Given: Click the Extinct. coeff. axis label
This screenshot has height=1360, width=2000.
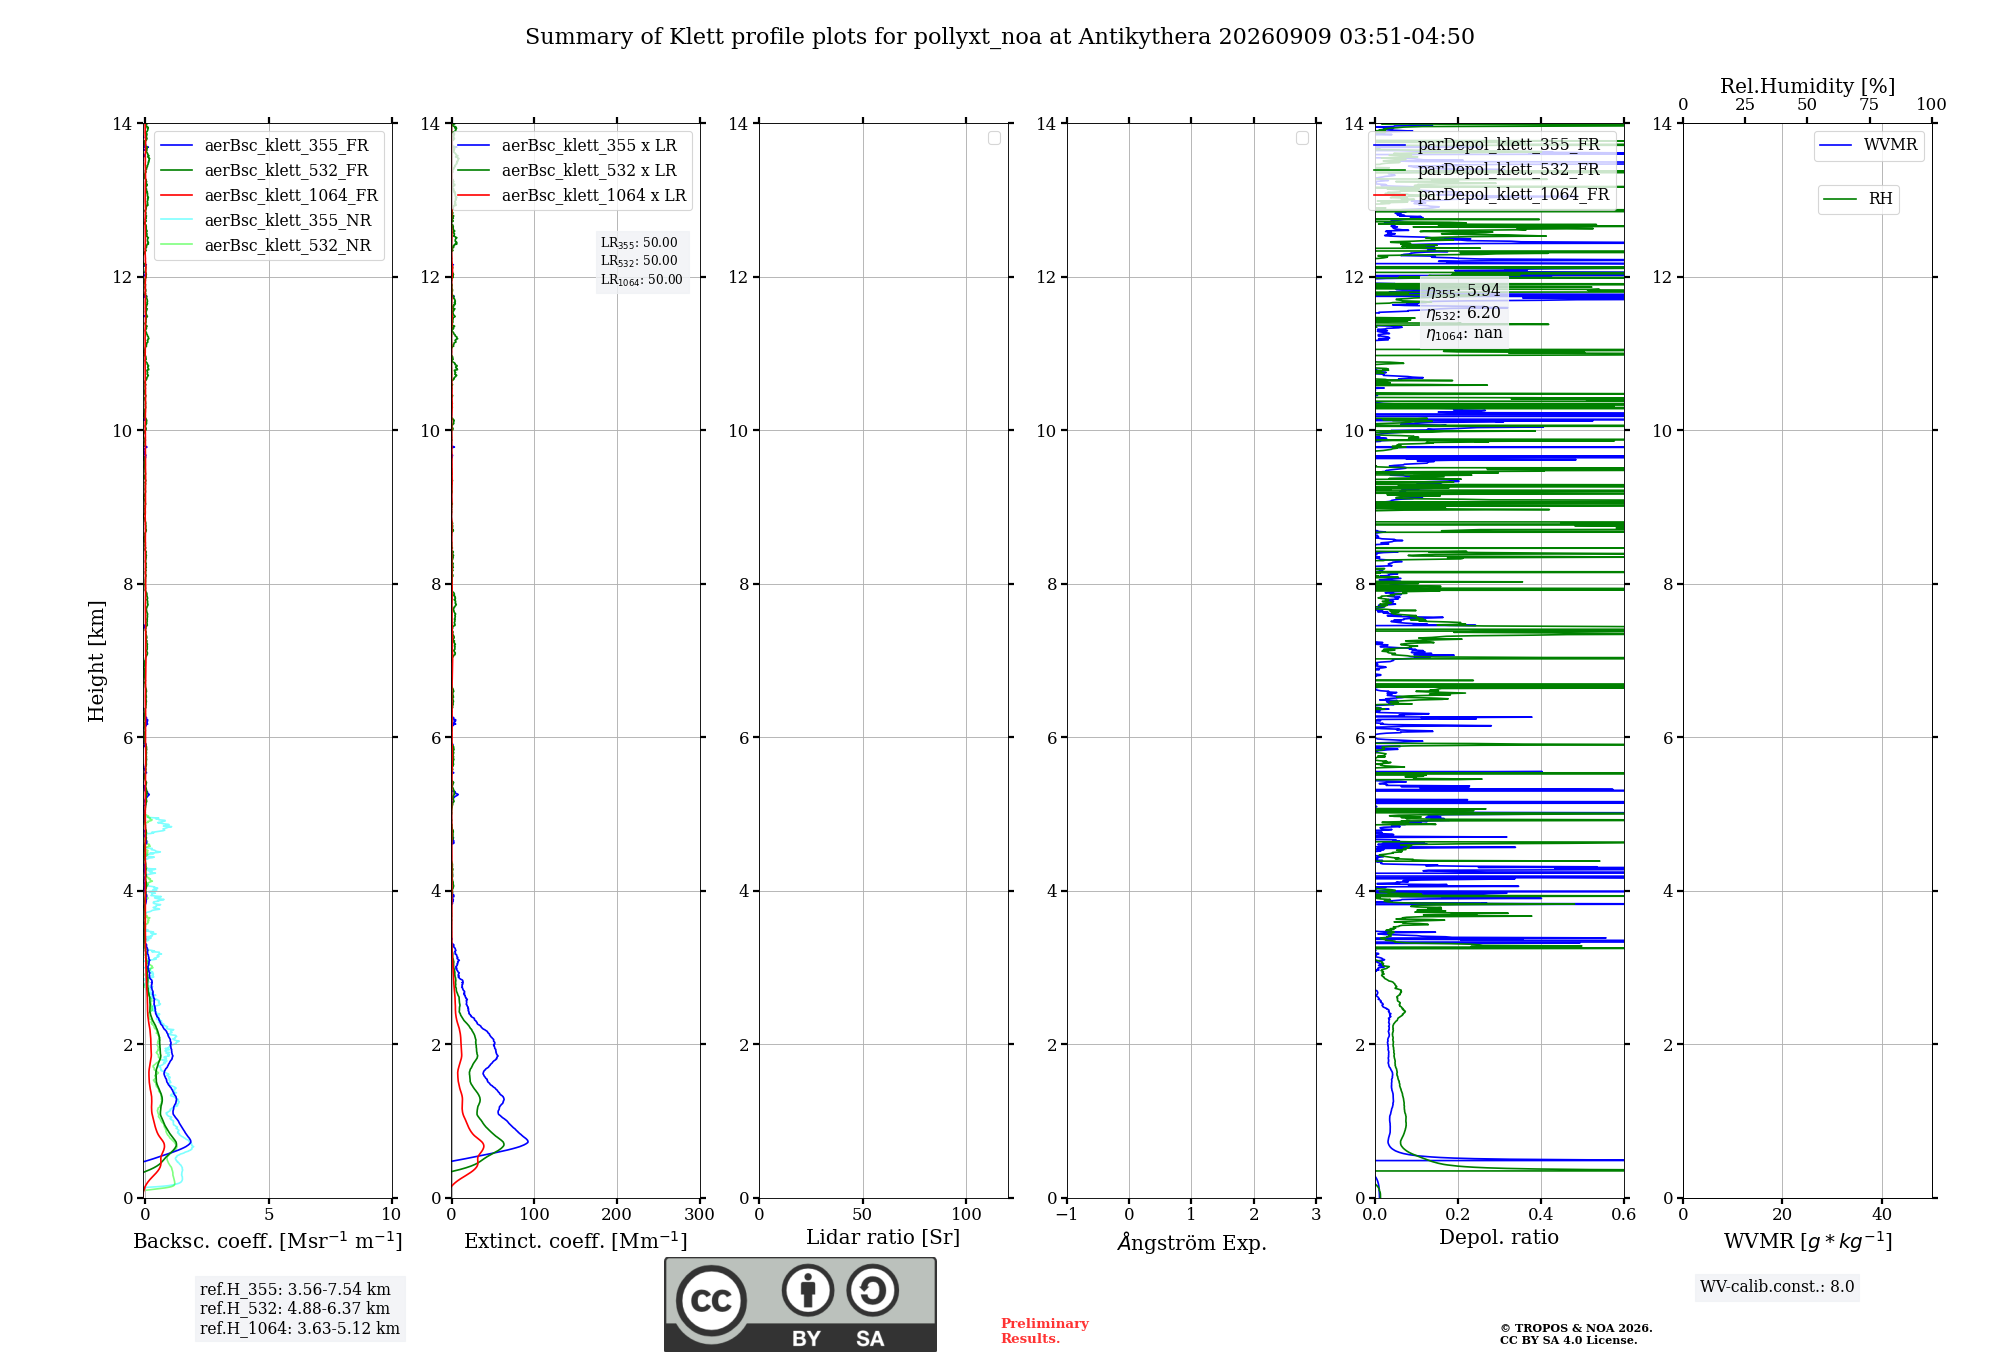Looking at the screenshot, I should point(576,1241).
